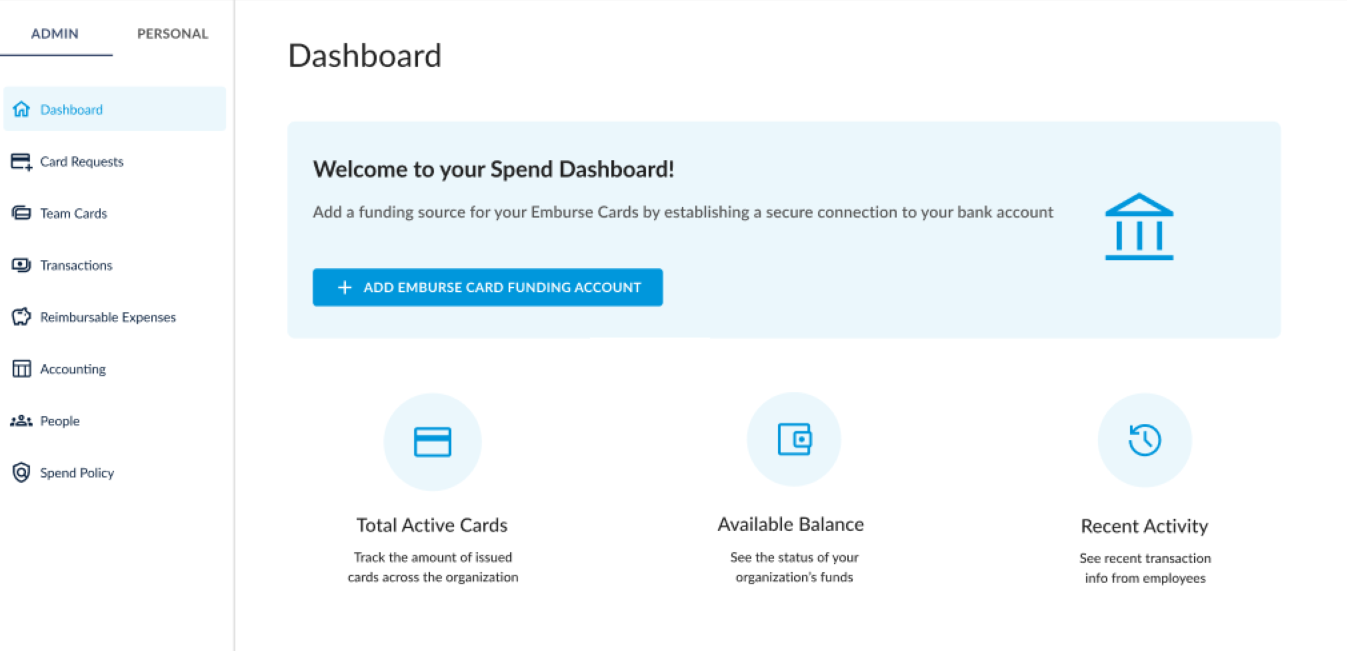Click the Team Cards icon
Screen dimensions: 1347x651
coord(21,214)
